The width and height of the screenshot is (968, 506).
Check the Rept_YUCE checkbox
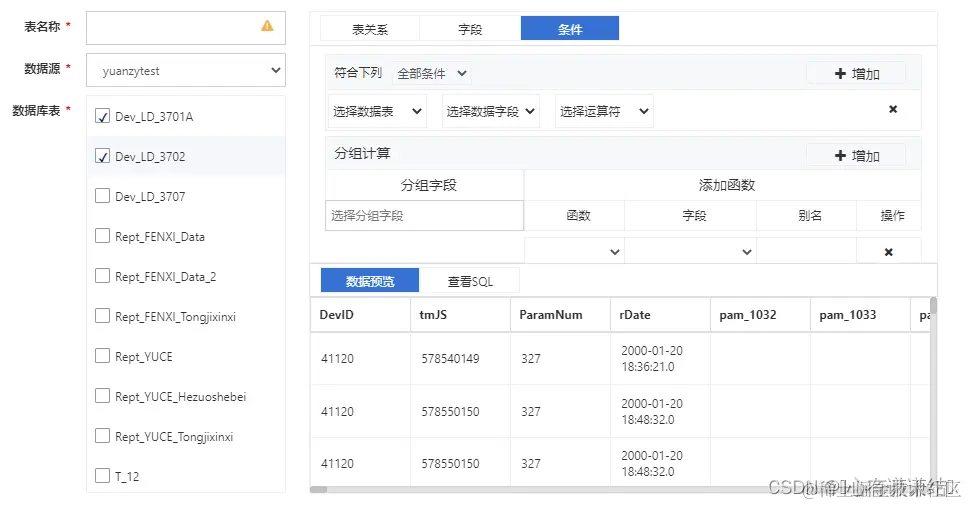click(102, 356)
